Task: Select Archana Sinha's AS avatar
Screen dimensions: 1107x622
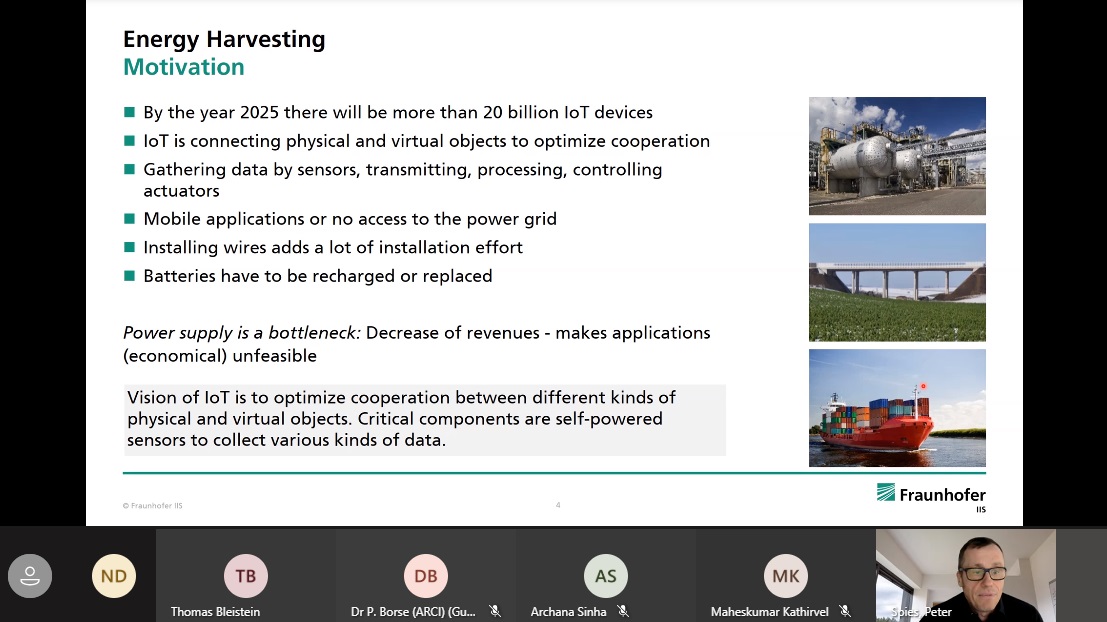Action: [606, 575]
